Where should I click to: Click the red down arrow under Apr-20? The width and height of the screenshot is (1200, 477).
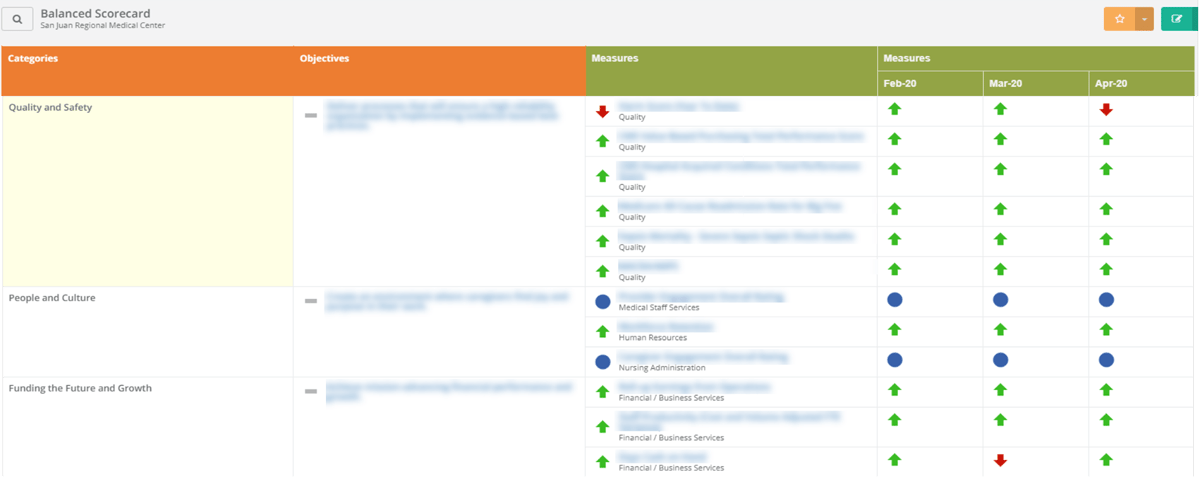(x=1106, y=109)
